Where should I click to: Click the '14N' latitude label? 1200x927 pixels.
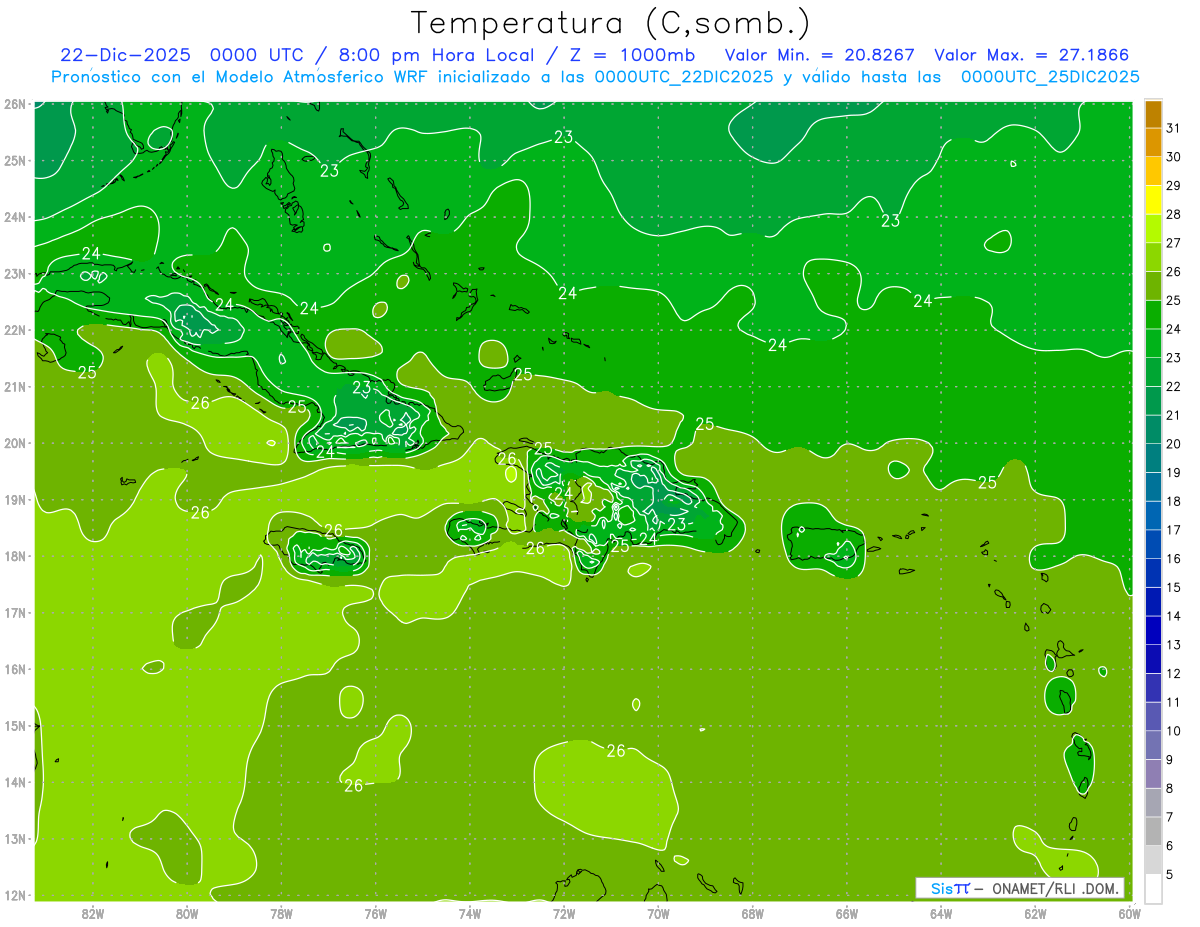15,782
